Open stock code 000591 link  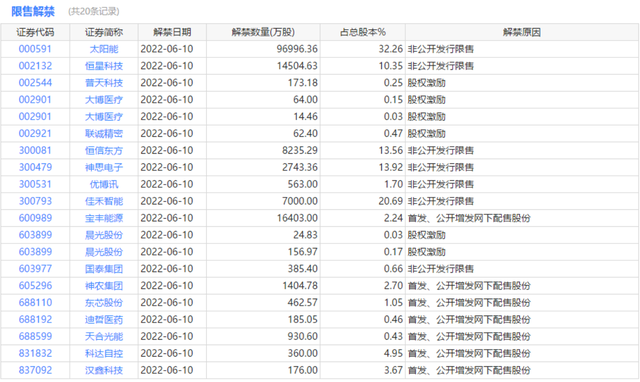pyautogui.click(x=35, y=49)
